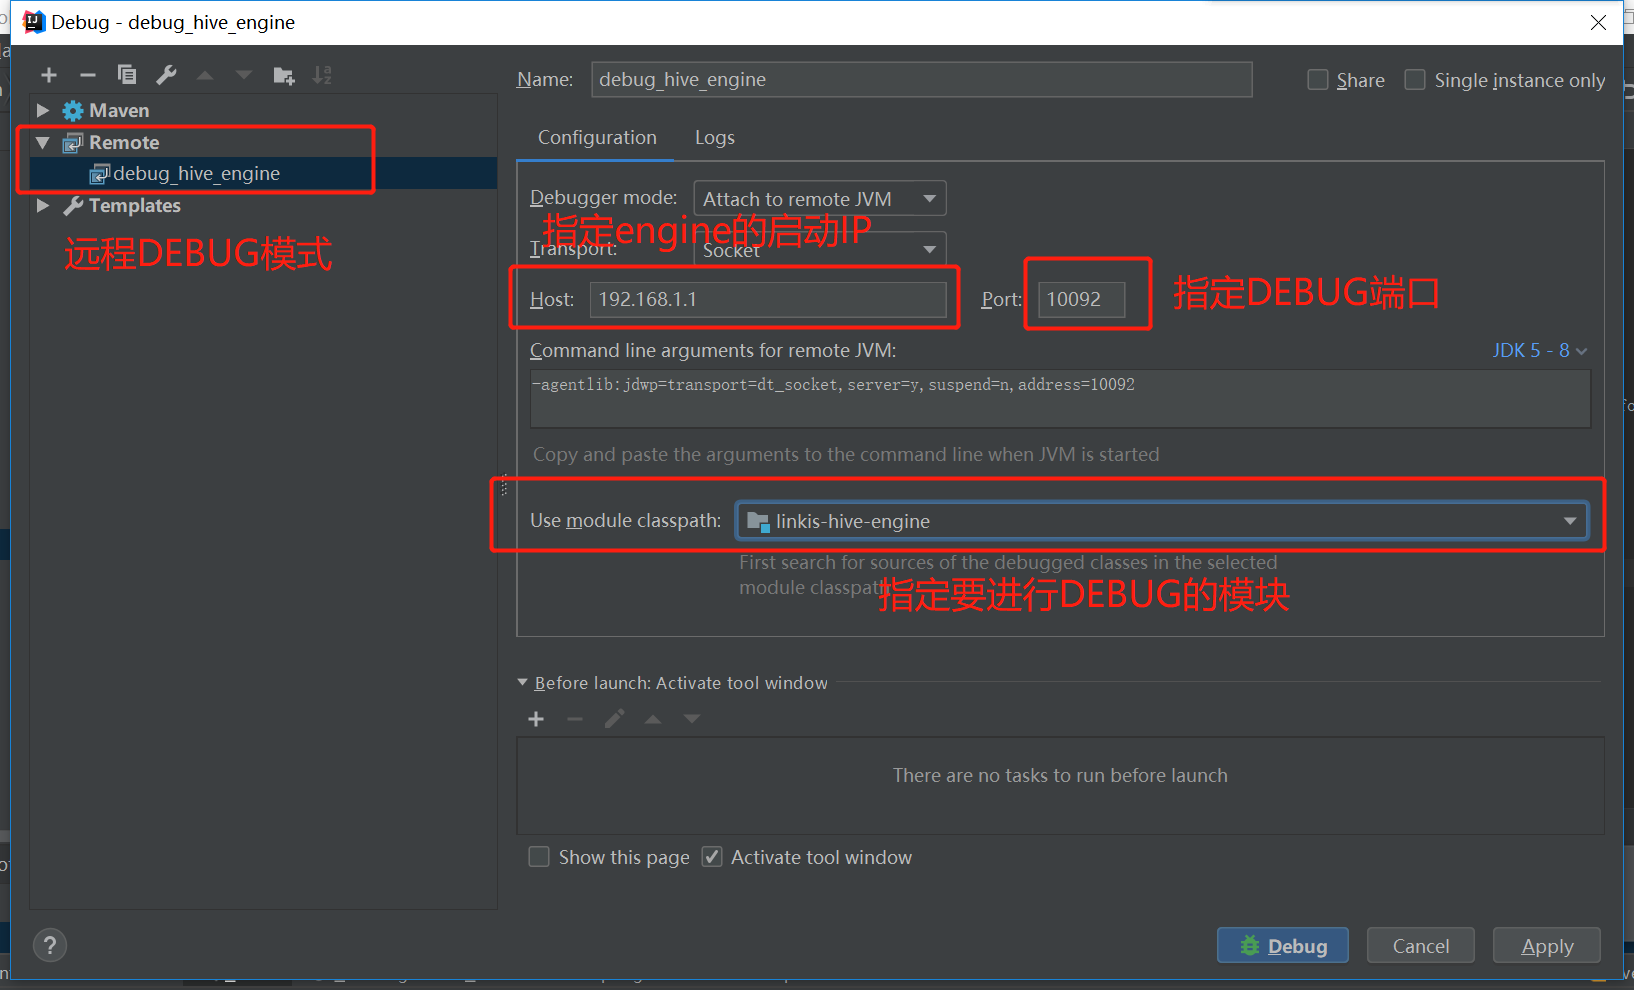This screenshot has width=1634, height=990.
Task: Click into the Host input field
Action: pyautogui.click(x=767, y=300)
